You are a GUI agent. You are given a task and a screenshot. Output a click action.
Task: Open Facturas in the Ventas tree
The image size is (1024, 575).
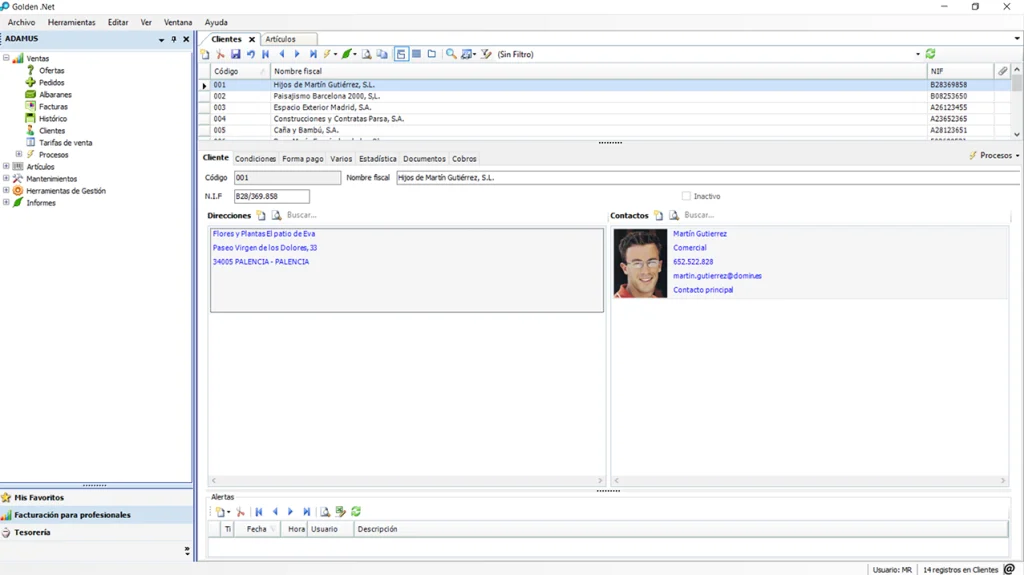[x=53, y=106]
